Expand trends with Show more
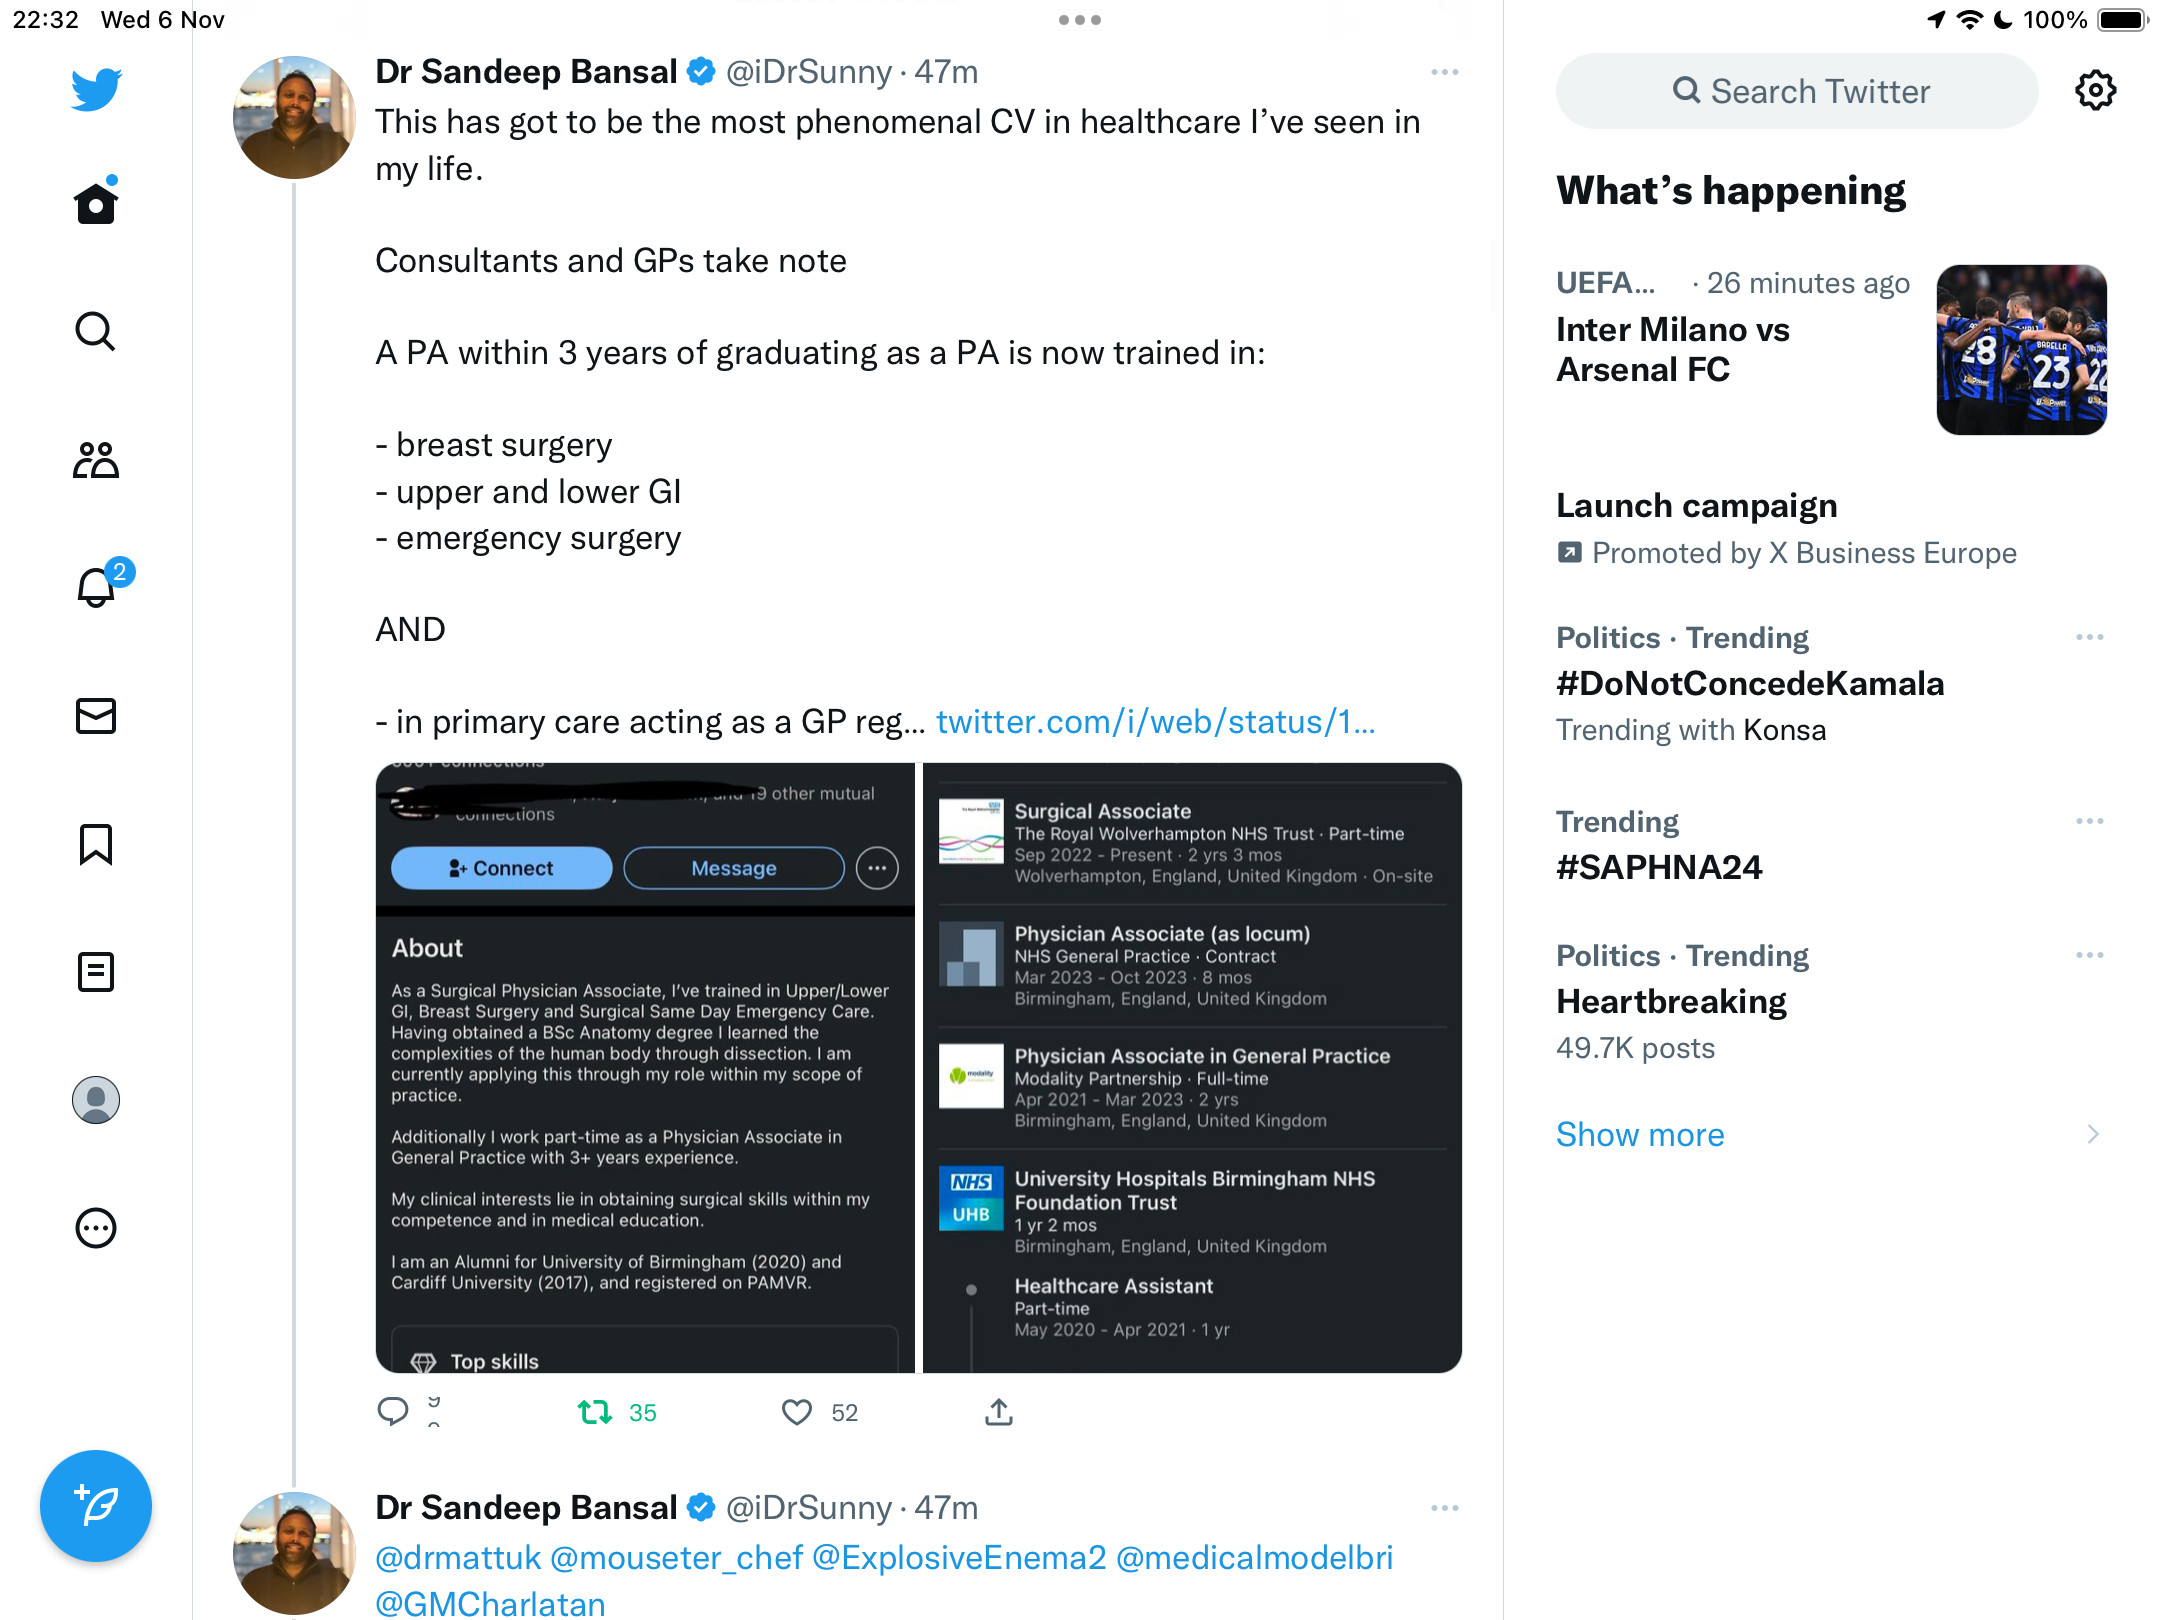 (1640, 1134)
